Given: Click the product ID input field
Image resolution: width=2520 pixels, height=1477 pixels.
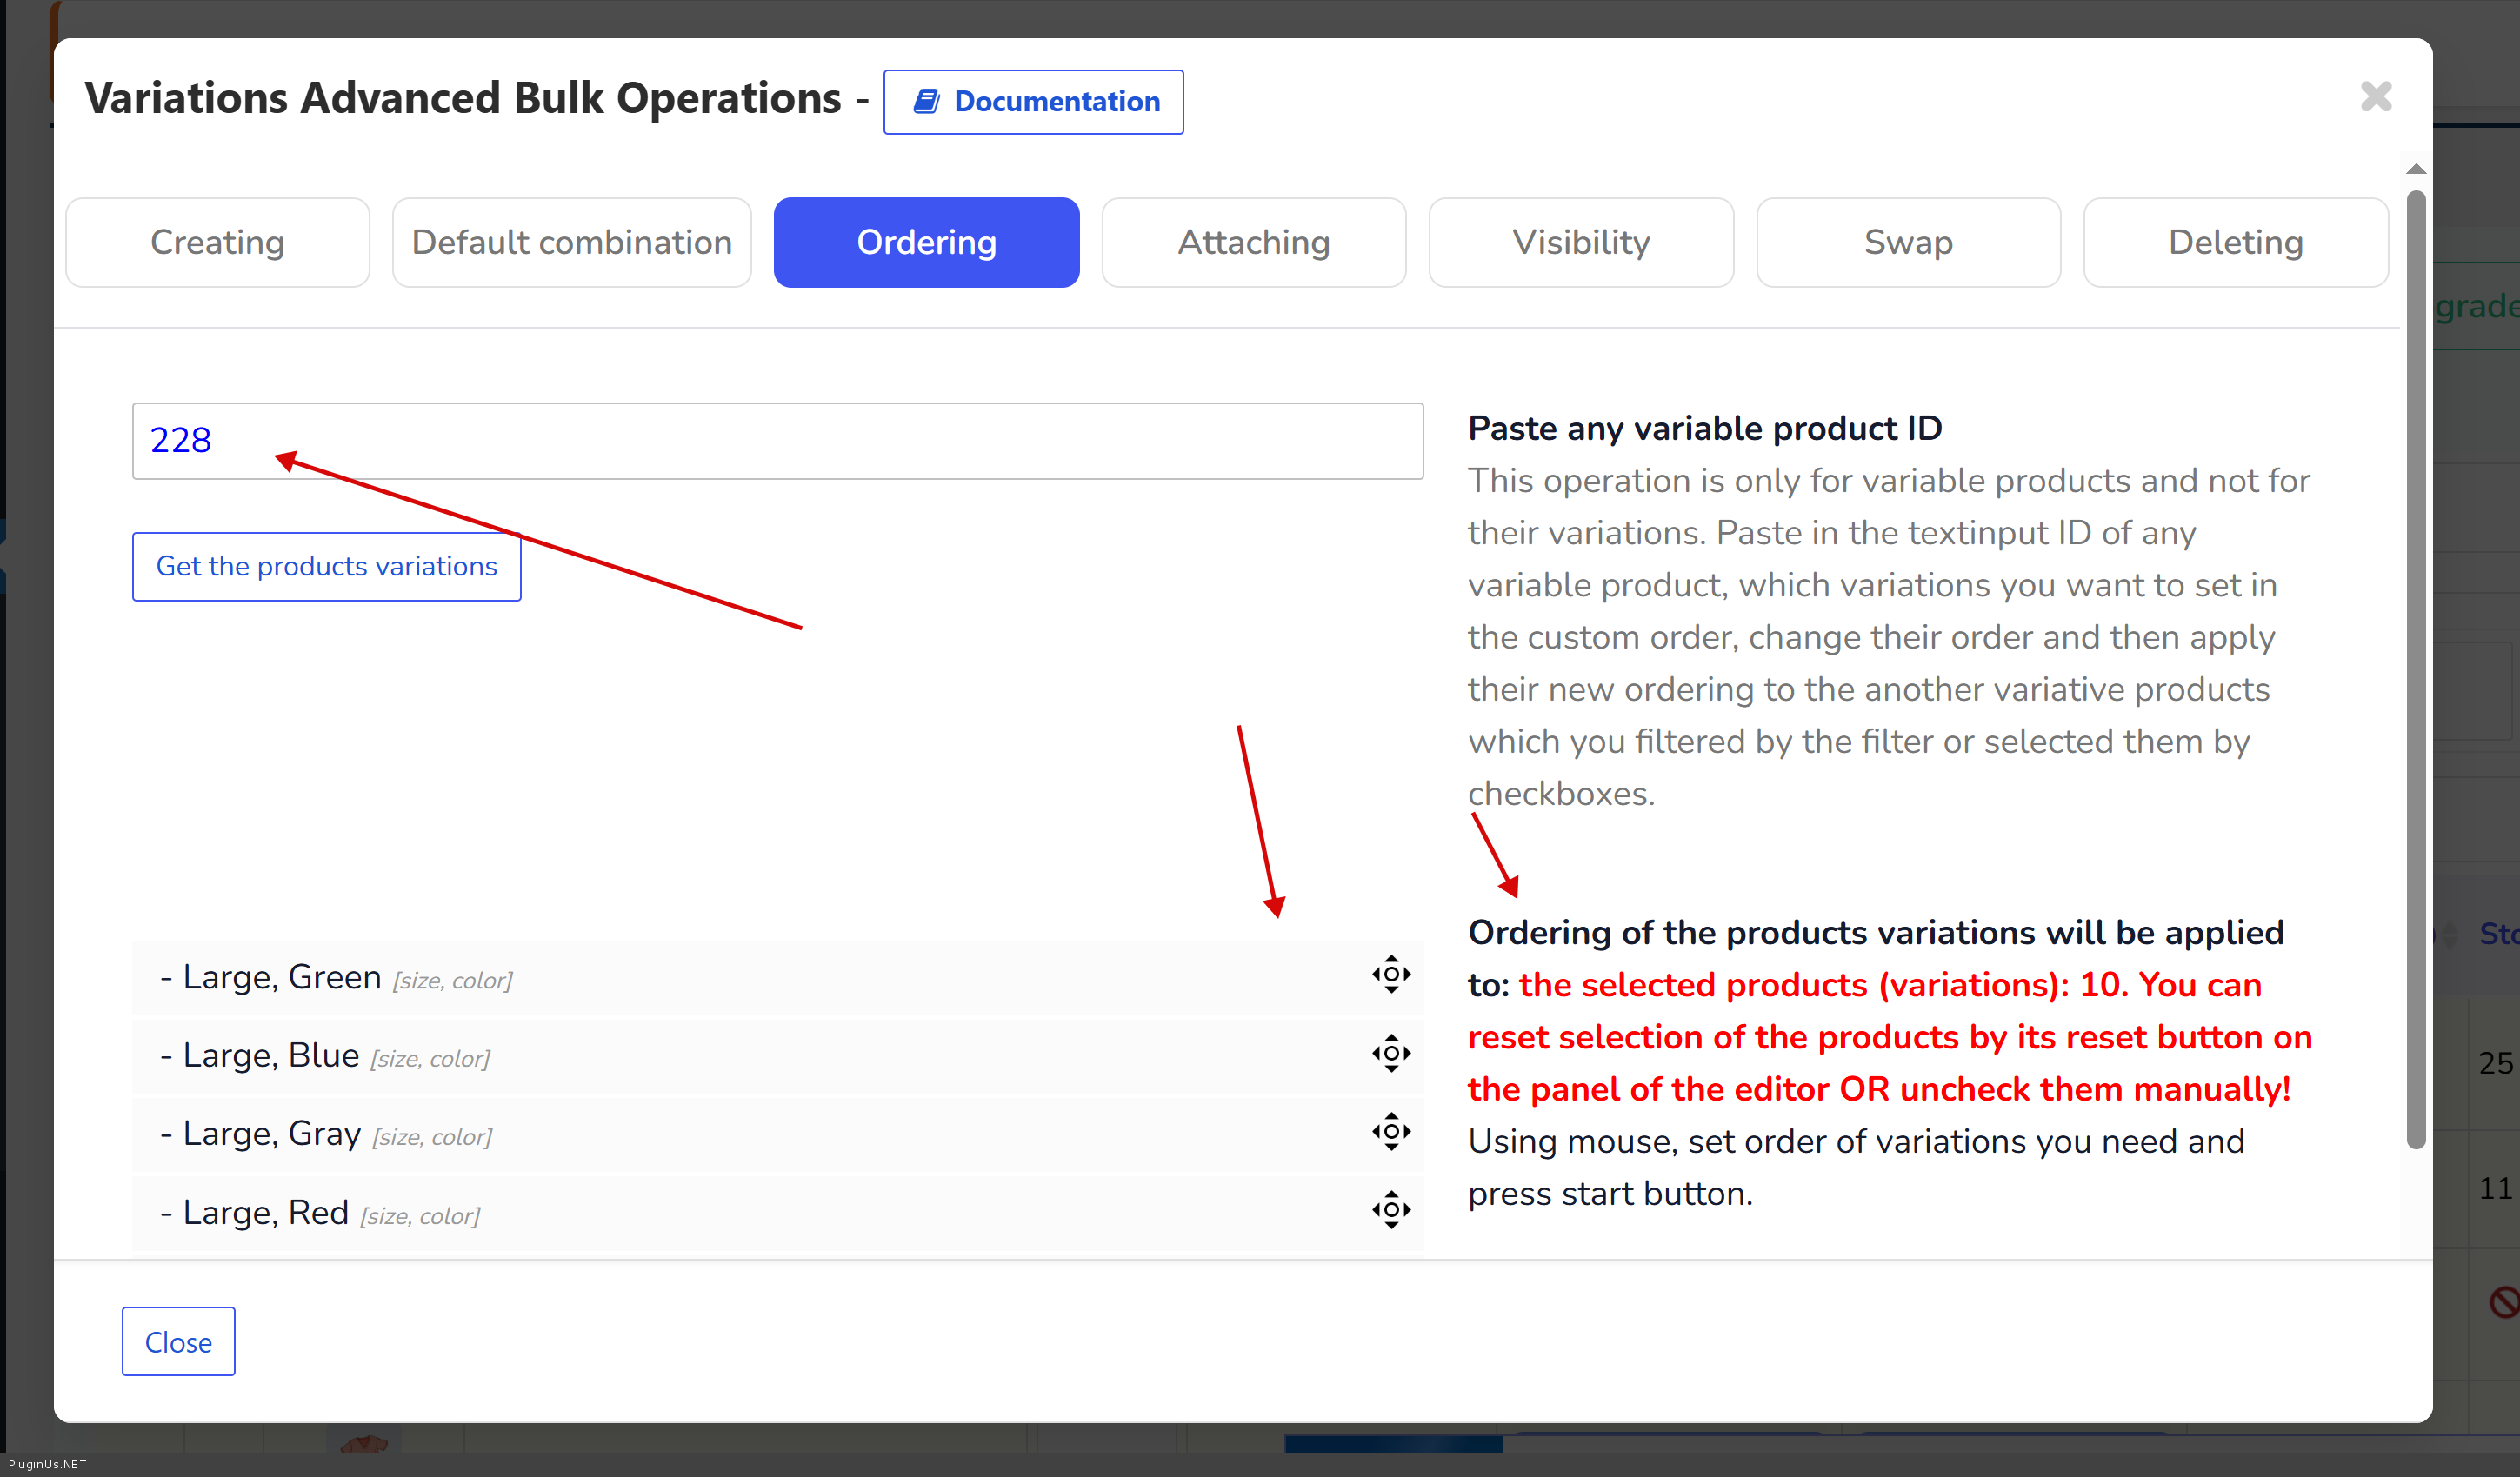Looking at the screenshot, I should click(x=777, y=441).
